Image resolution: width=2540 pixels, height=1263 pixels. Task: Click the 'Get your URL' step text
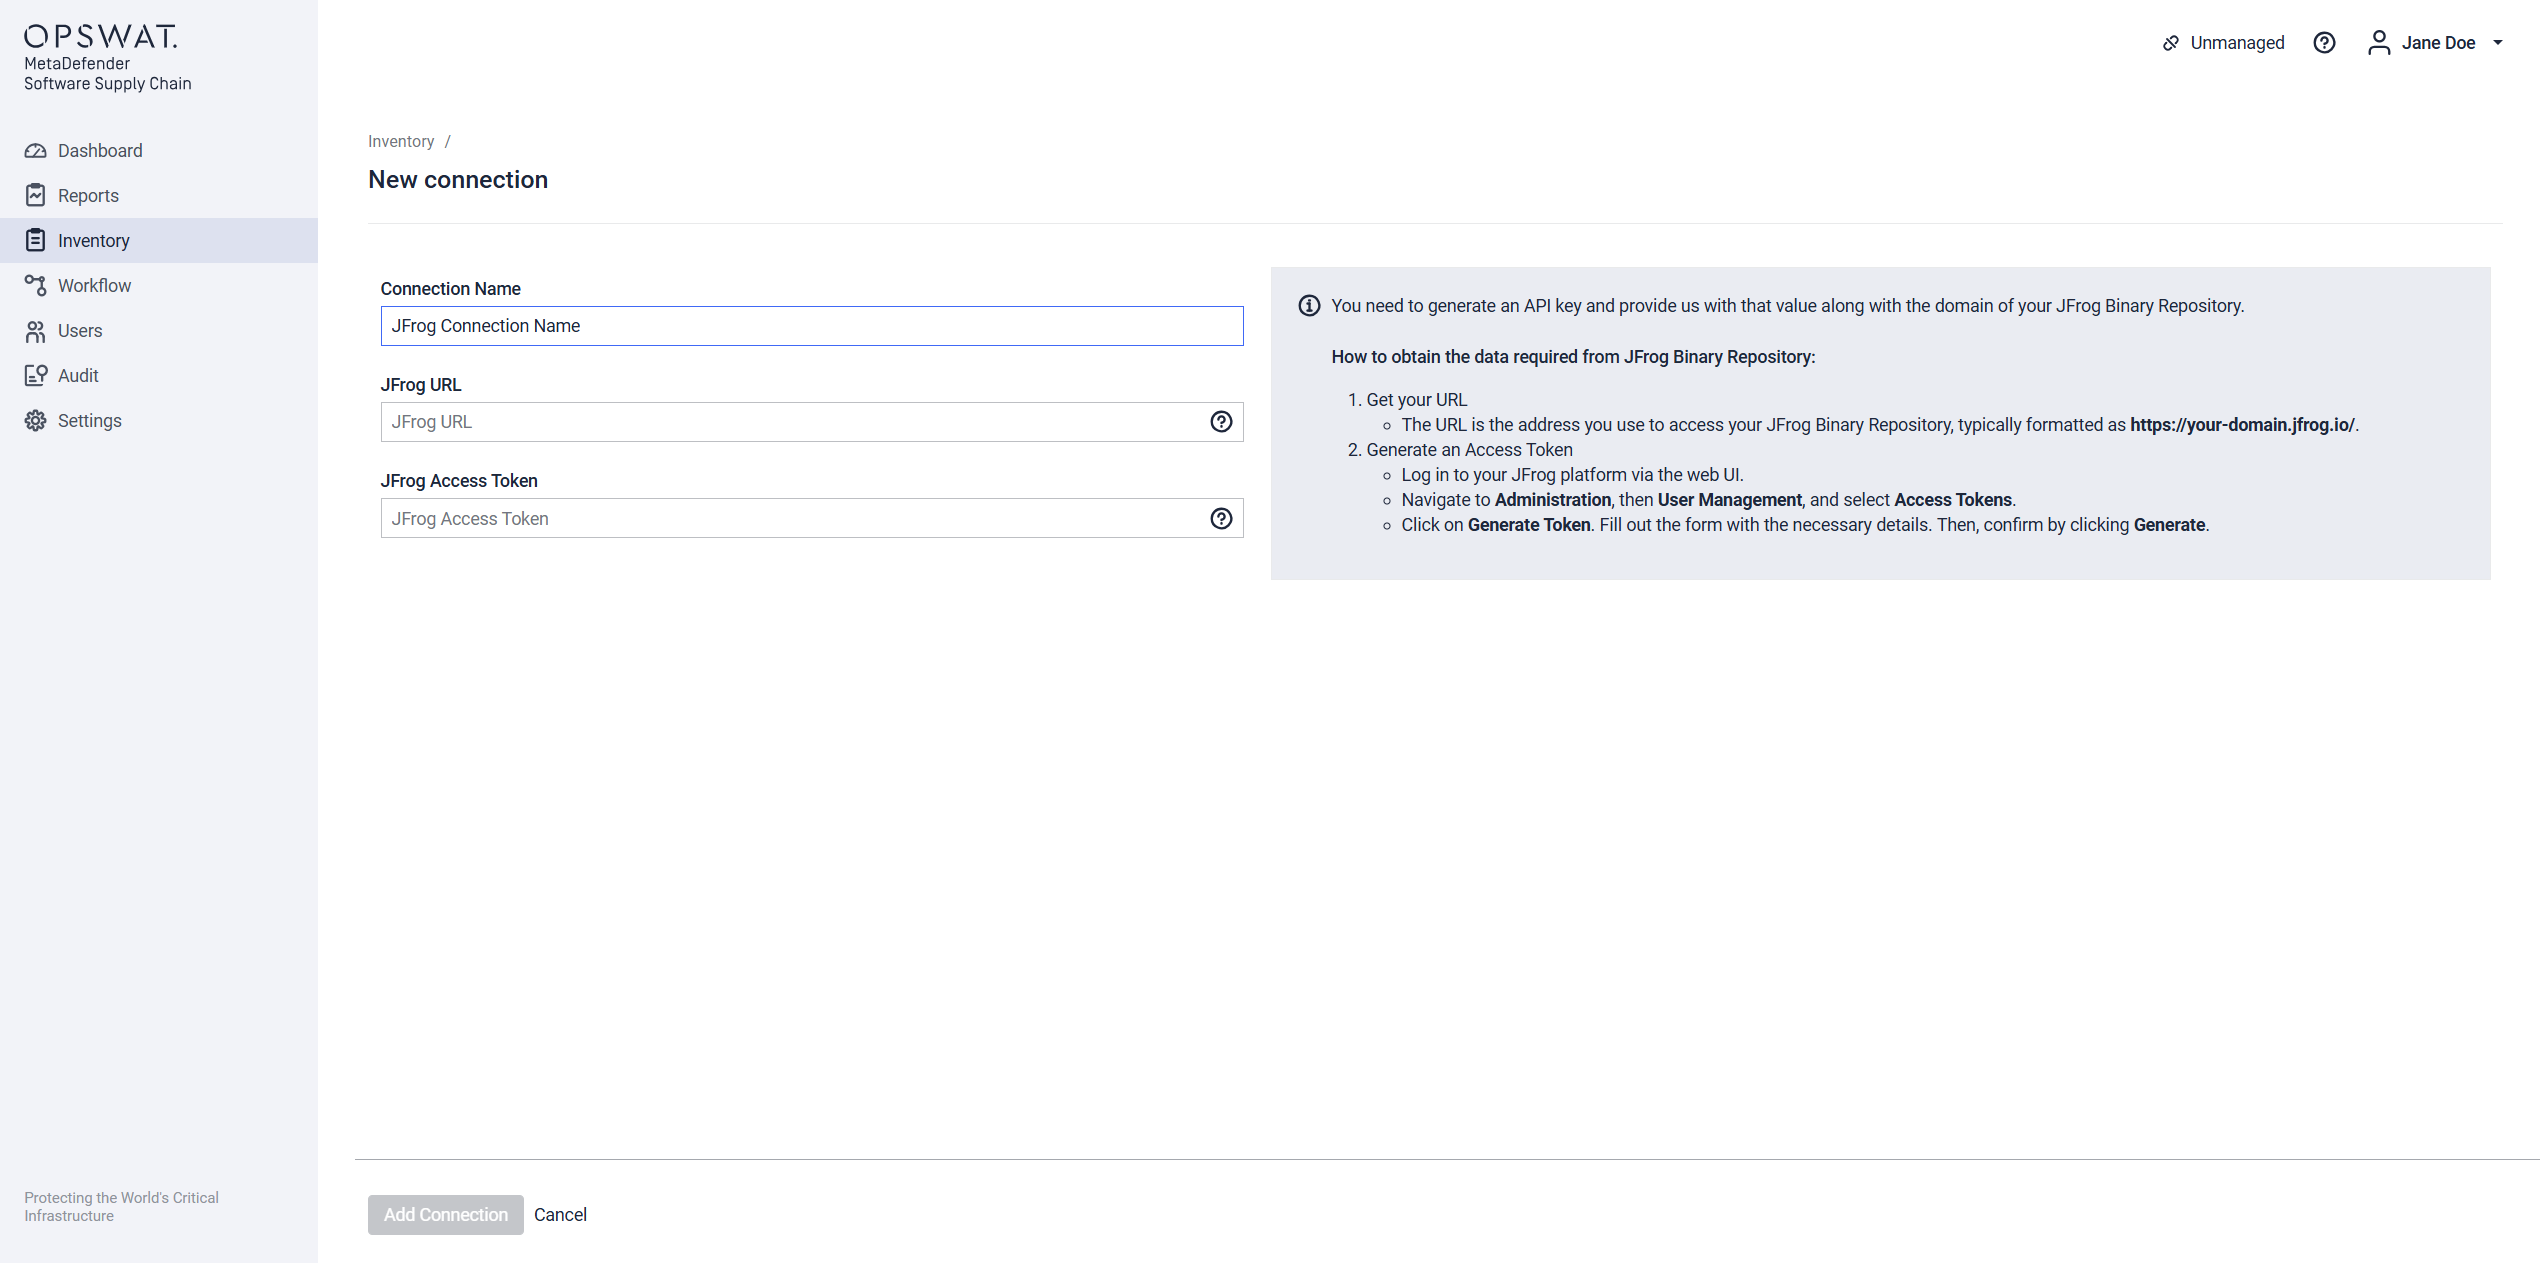pos(1416,400)
